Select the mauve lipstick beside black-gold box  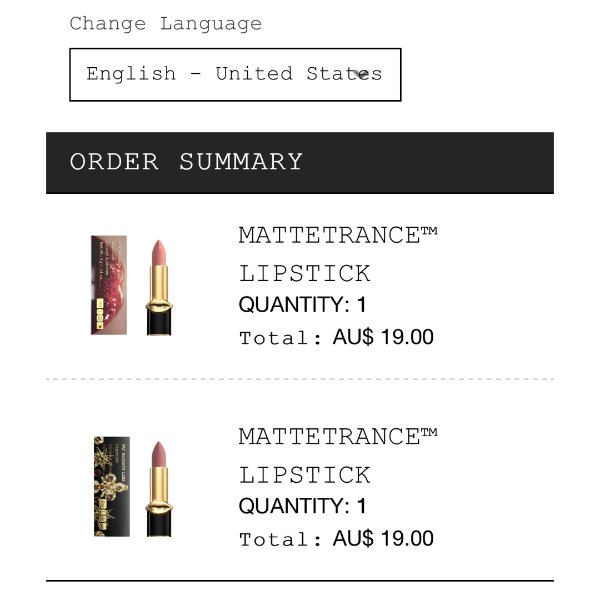coord(157,488)
